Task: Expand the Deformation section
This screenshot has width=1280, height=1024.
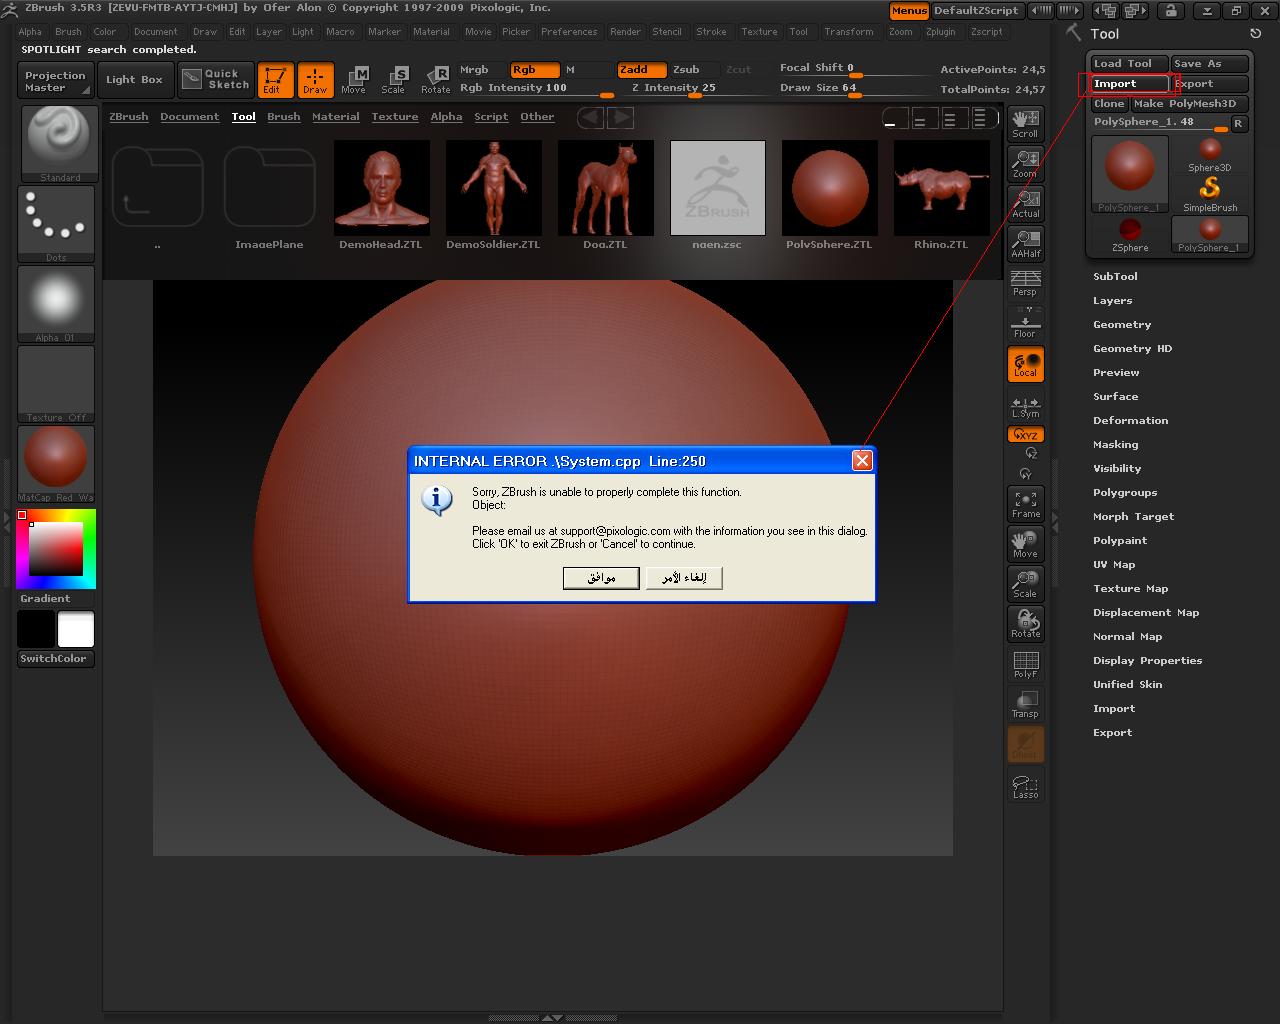Action: 1130,420
